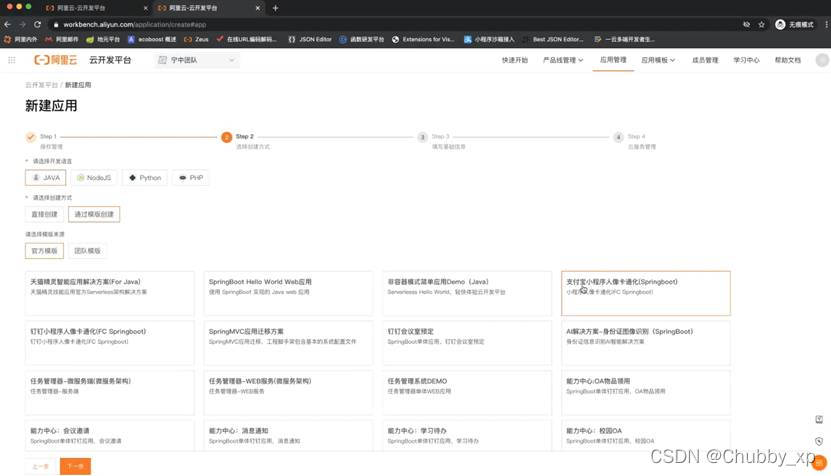Select the AI解决方案-身份证图像识别 template
Screen dimensions: 831x476
tap(646, 343)
